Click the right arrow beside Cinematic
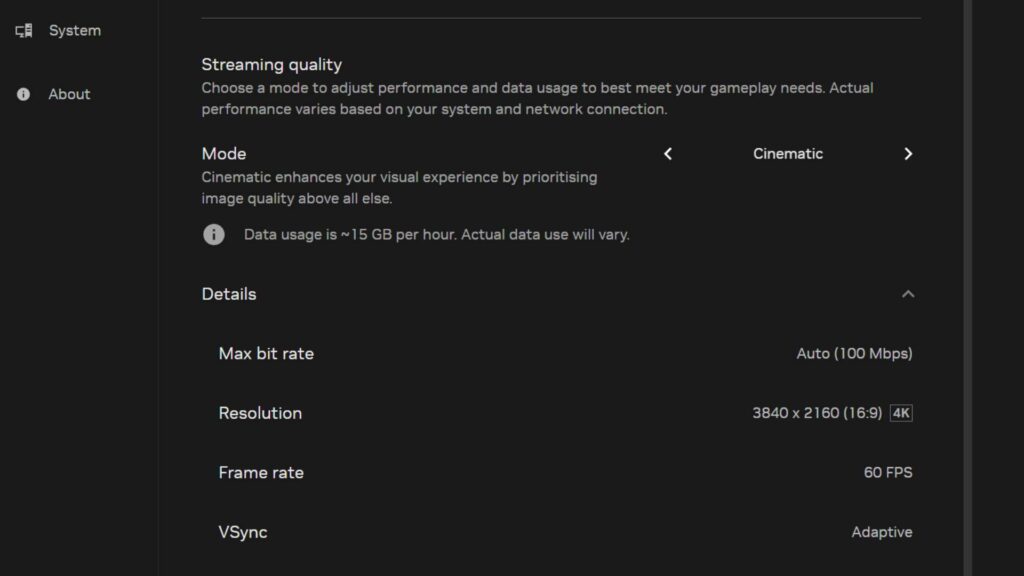The image size is (1024, 576). (908, 153)
